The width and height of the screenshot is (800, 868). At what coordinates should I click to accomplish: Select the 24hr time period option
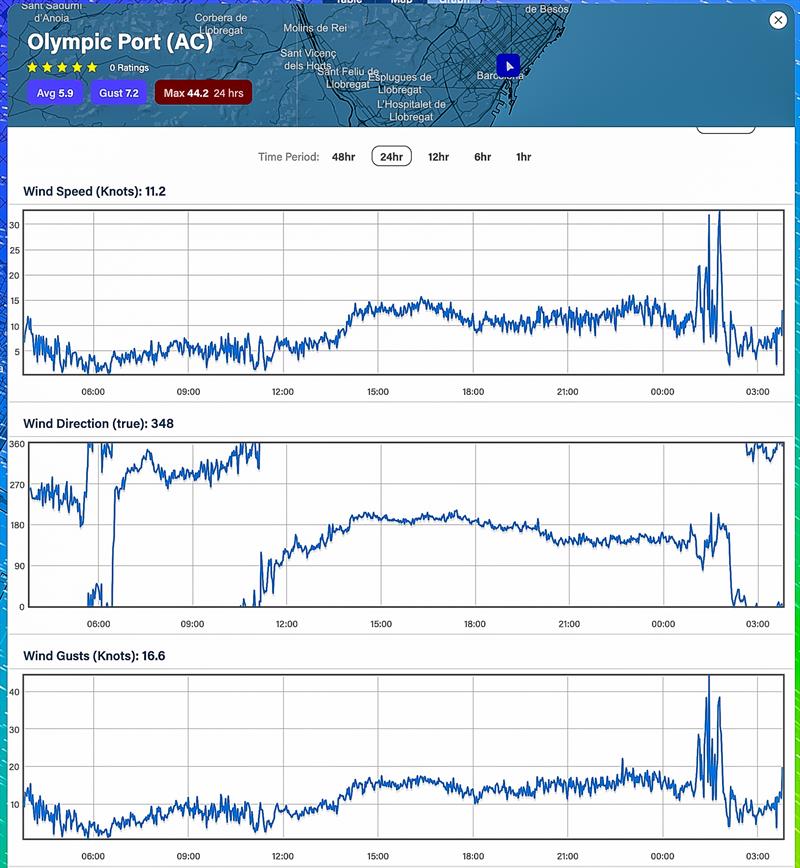(391, 157)
